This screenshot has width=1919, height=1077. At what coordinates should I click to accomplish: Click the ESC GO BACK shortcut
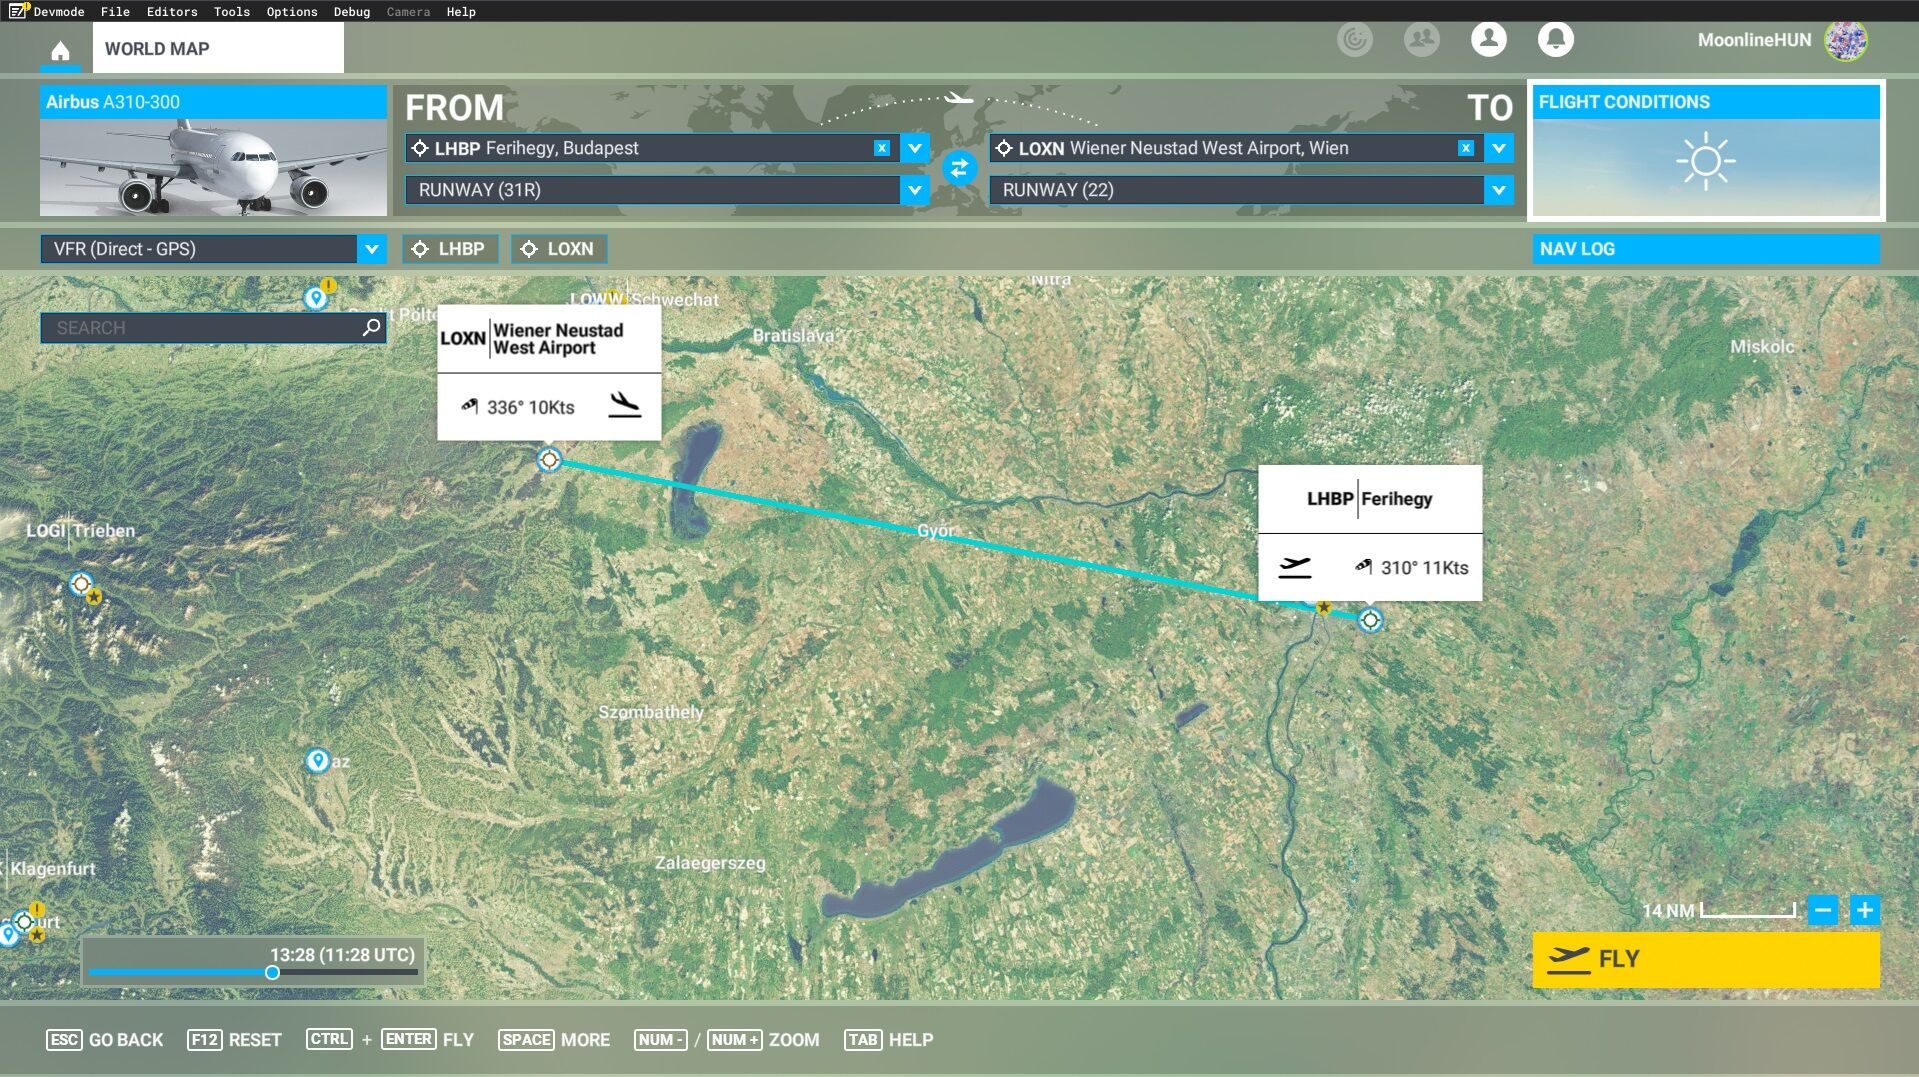104,1040
